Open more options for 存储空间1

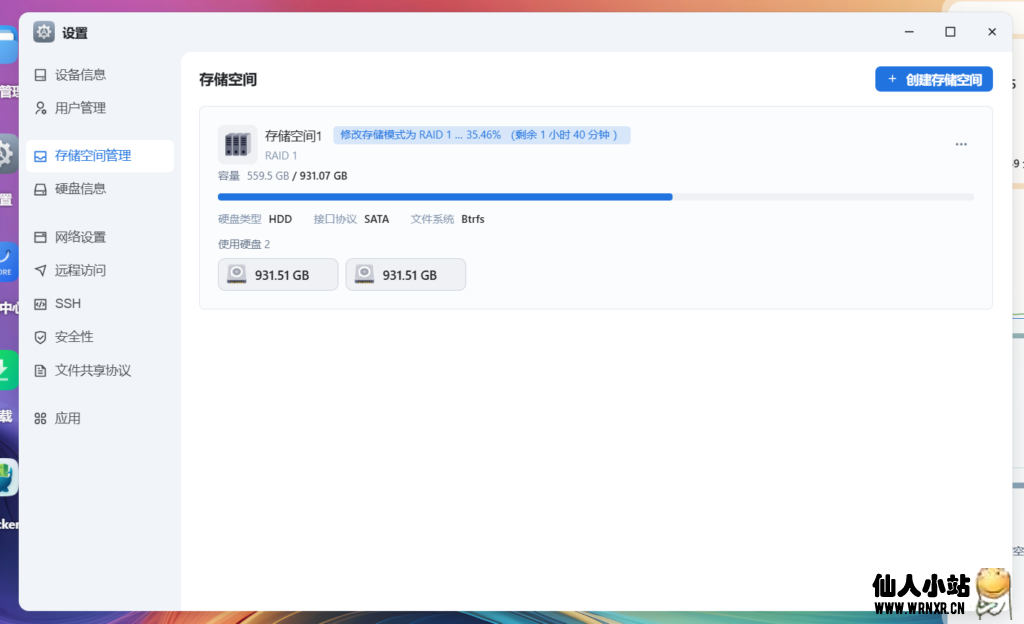[961, 144]
